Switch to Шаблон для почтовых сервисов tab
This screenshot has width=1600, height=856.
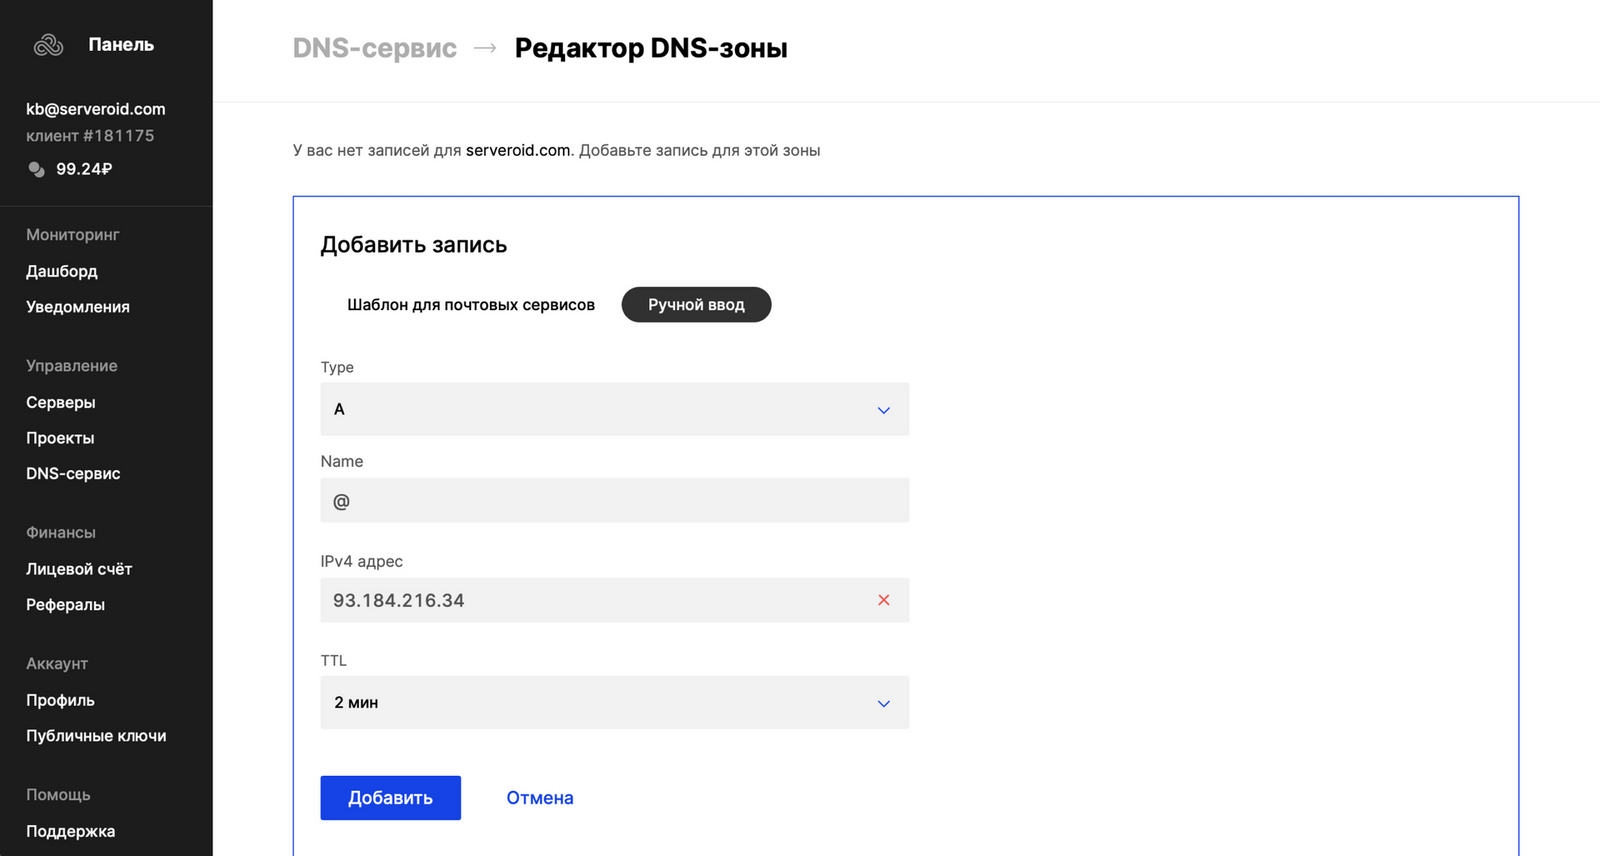470,305
